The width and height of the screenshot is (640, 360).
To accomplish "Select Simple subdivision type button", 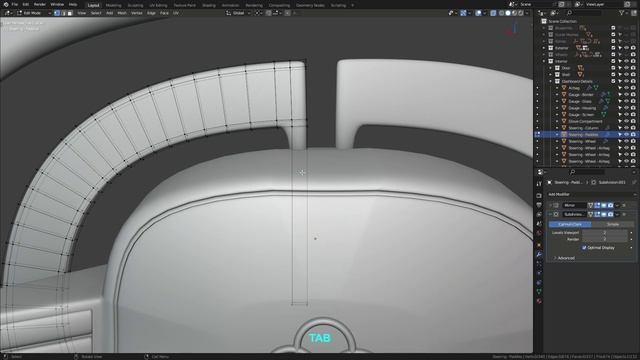I will (x=613, y=224).
